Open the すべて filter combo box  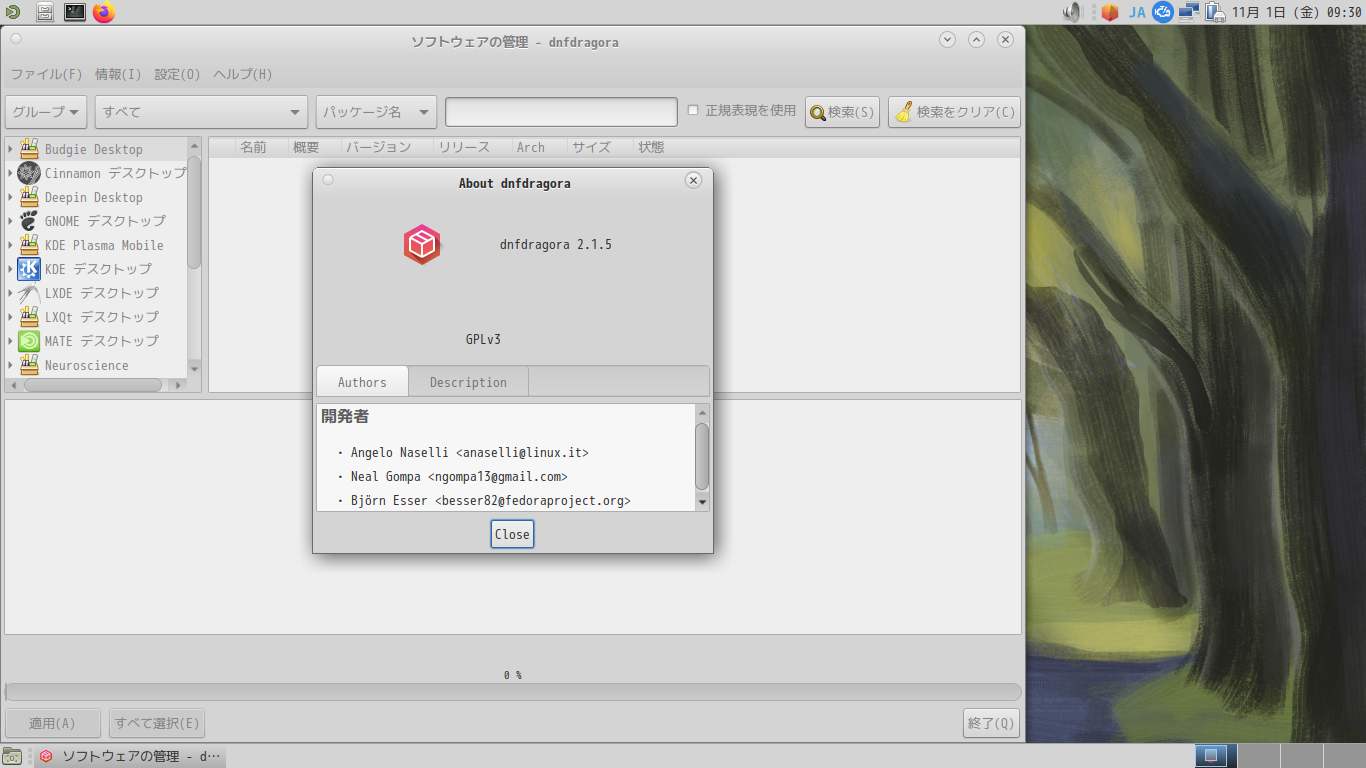tap(200, 111)
